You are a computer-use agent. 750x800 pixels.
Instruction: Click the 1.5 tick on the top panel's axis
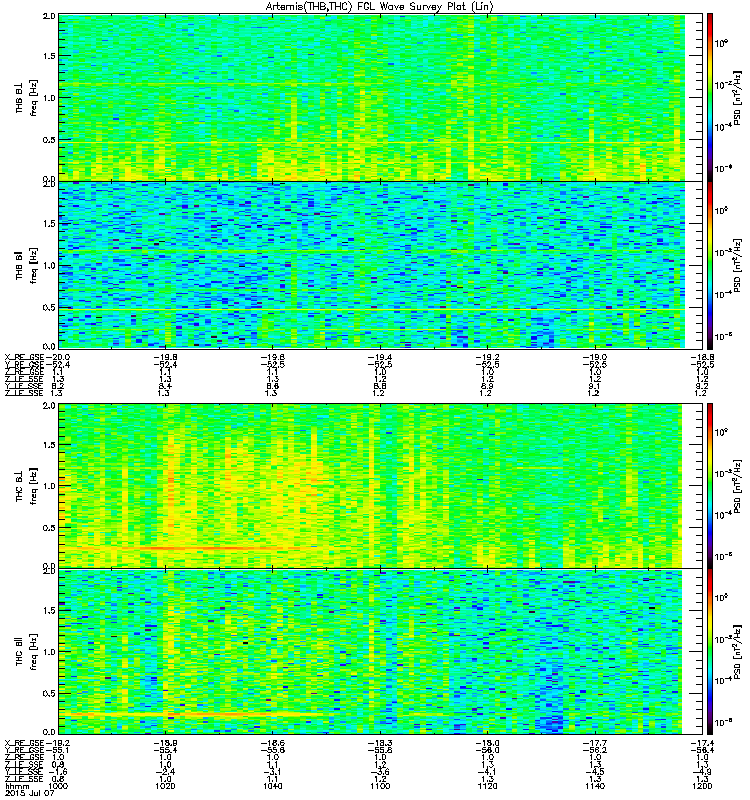[49, 56]
